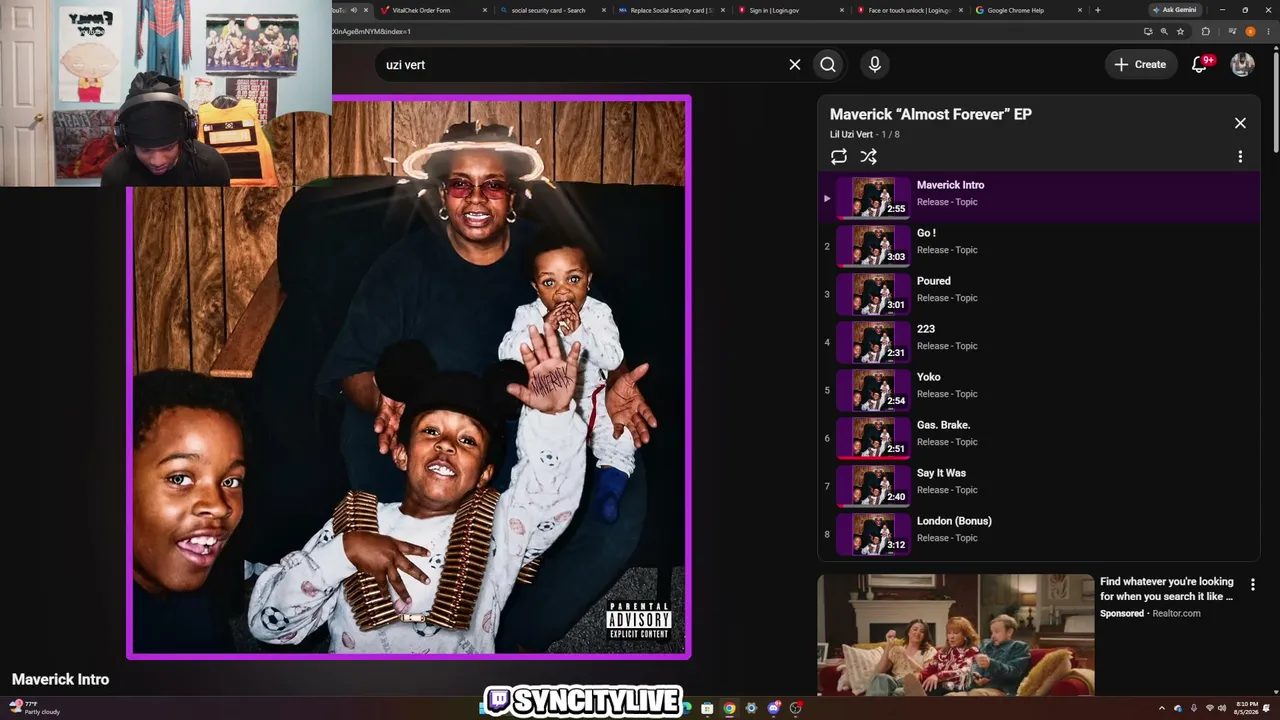Viewport: 1280px width, 720px height.
Task: Open the Chrome zoom indicator icon
Action: tap(1164, 31)
